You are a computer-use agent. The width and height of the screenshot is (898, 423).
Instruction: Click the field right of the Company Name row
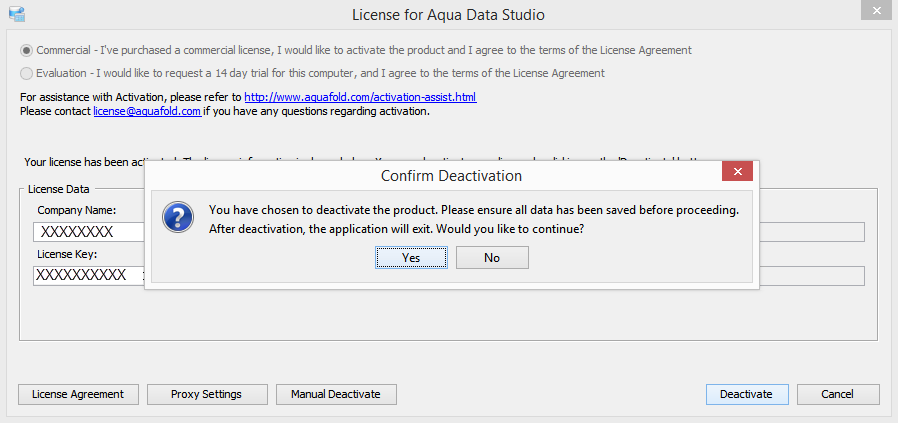click(x=810, y=232)
